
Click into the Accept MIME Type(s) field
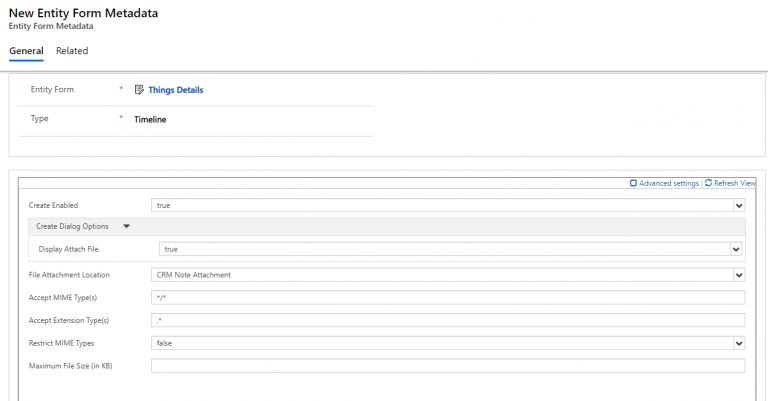point(447,298)
